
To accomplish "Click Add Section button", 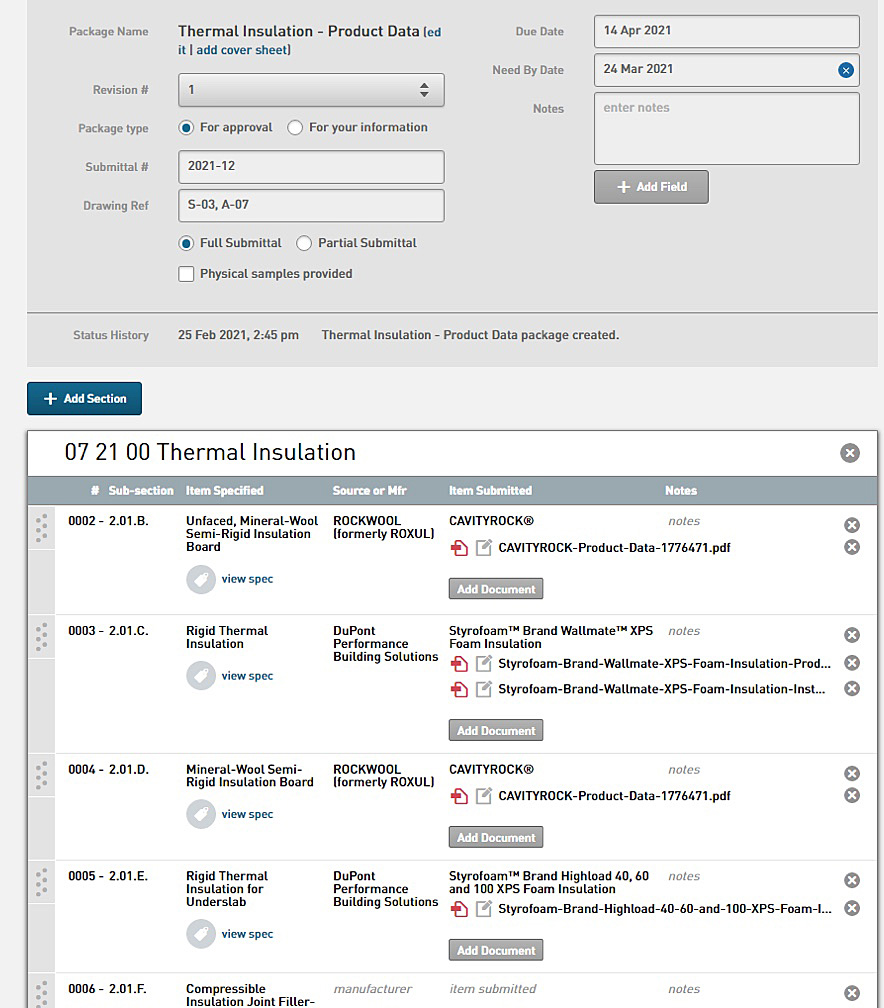I will coord(84,399).
